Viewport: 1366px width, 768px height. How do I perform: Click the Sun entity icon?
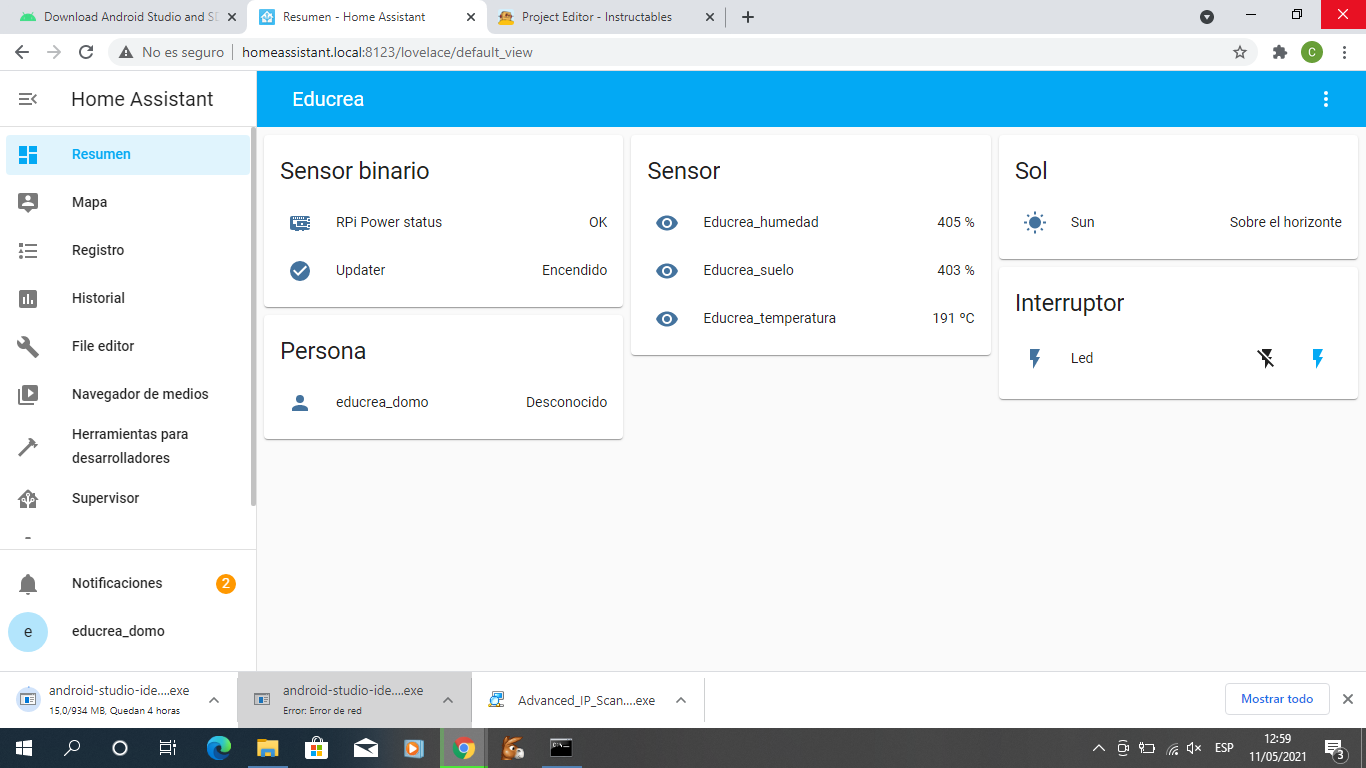[1035, 223]
